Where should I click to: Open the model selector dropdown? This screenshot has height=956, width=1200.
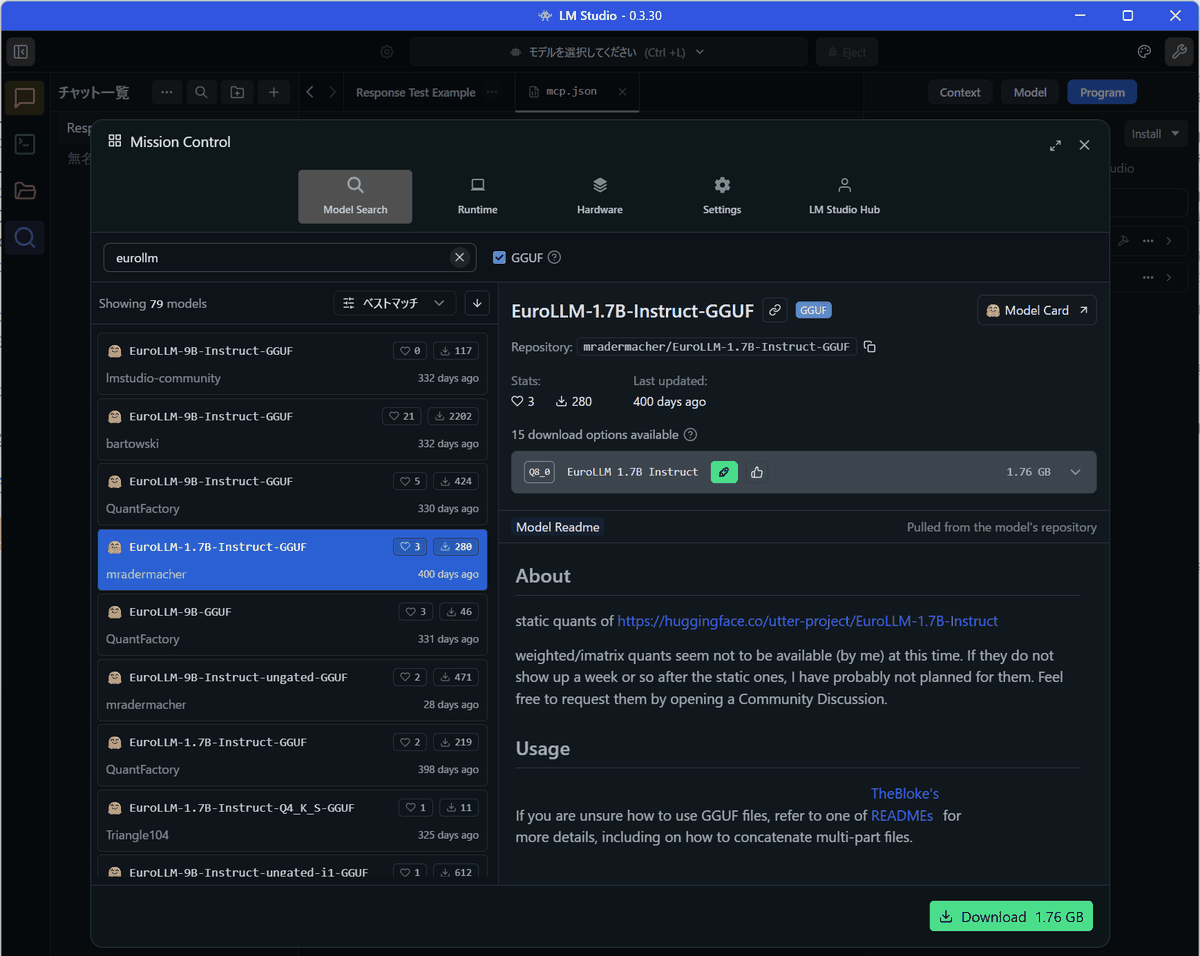pyautogui.click(x=607, y=52)
